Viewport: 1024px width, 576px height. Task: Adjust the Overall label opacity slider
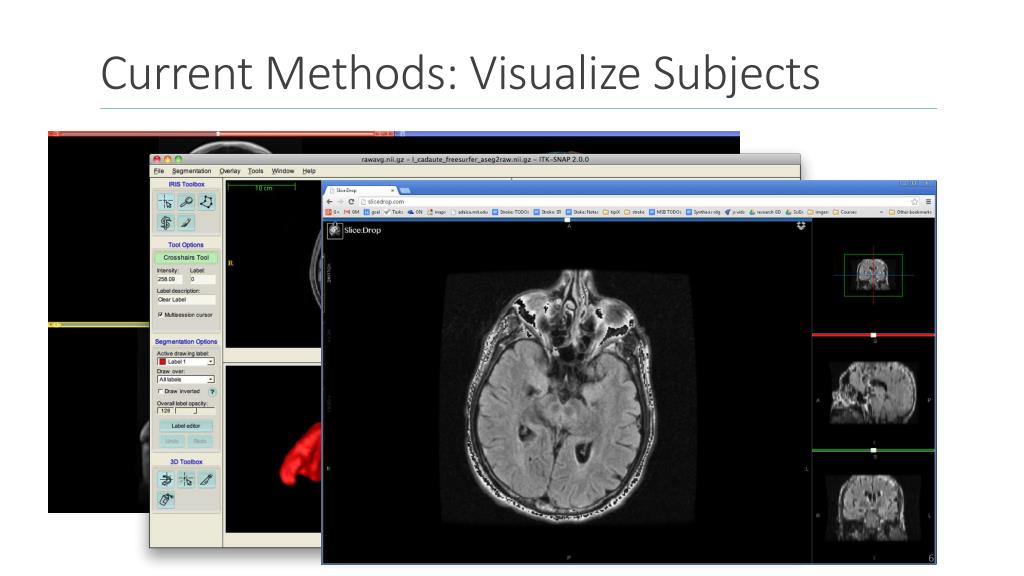pyautogui.click(x=195, y=411)
